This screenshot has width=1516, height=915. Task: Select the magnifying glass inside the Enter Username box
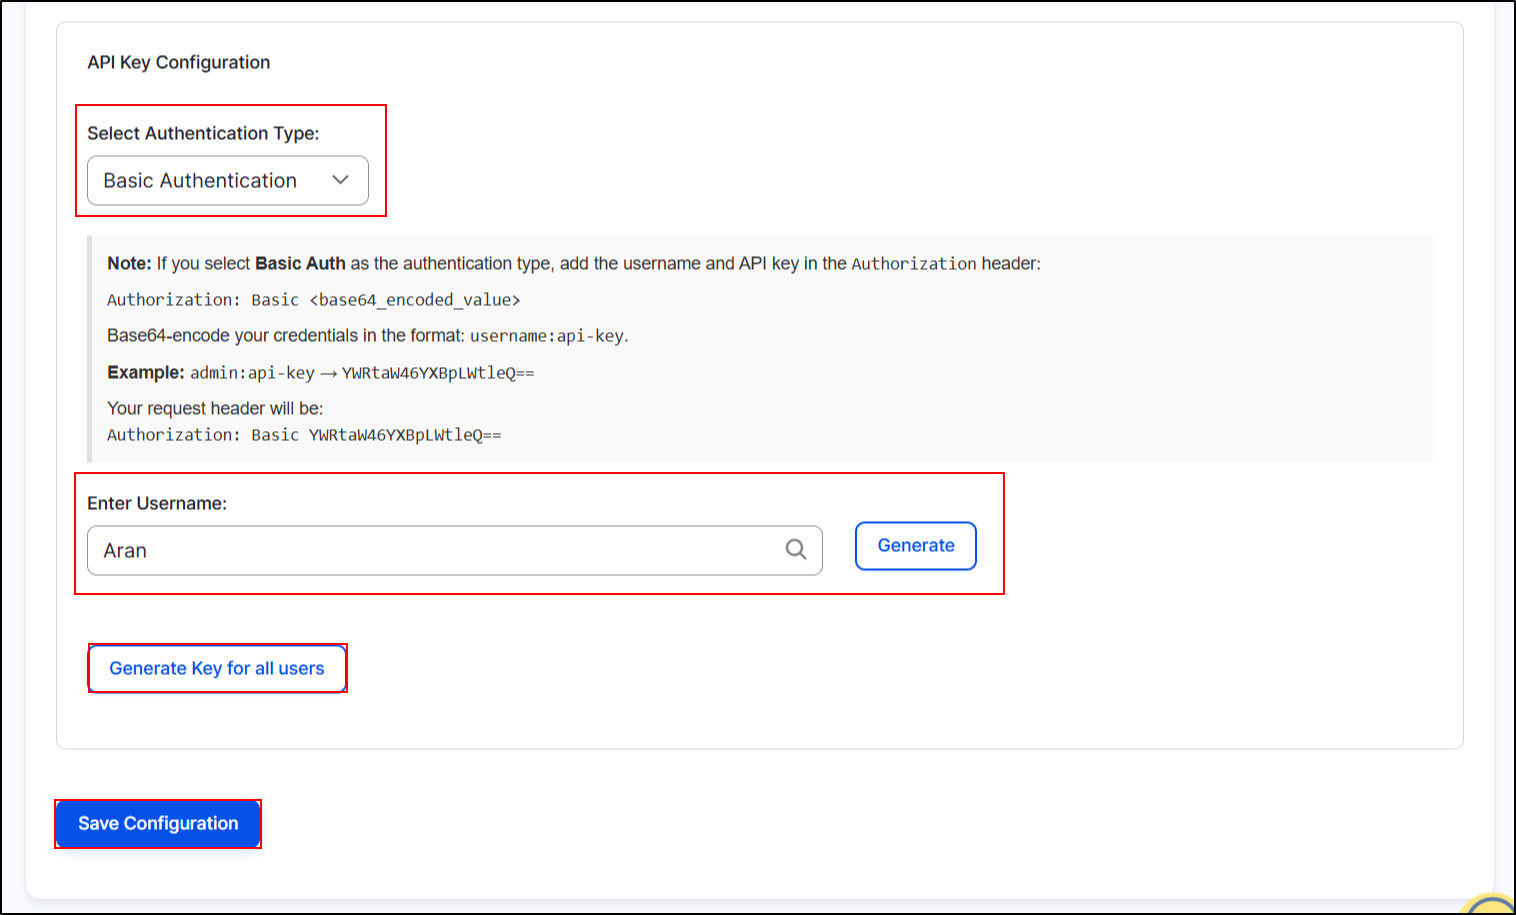(x=795, y=550)
